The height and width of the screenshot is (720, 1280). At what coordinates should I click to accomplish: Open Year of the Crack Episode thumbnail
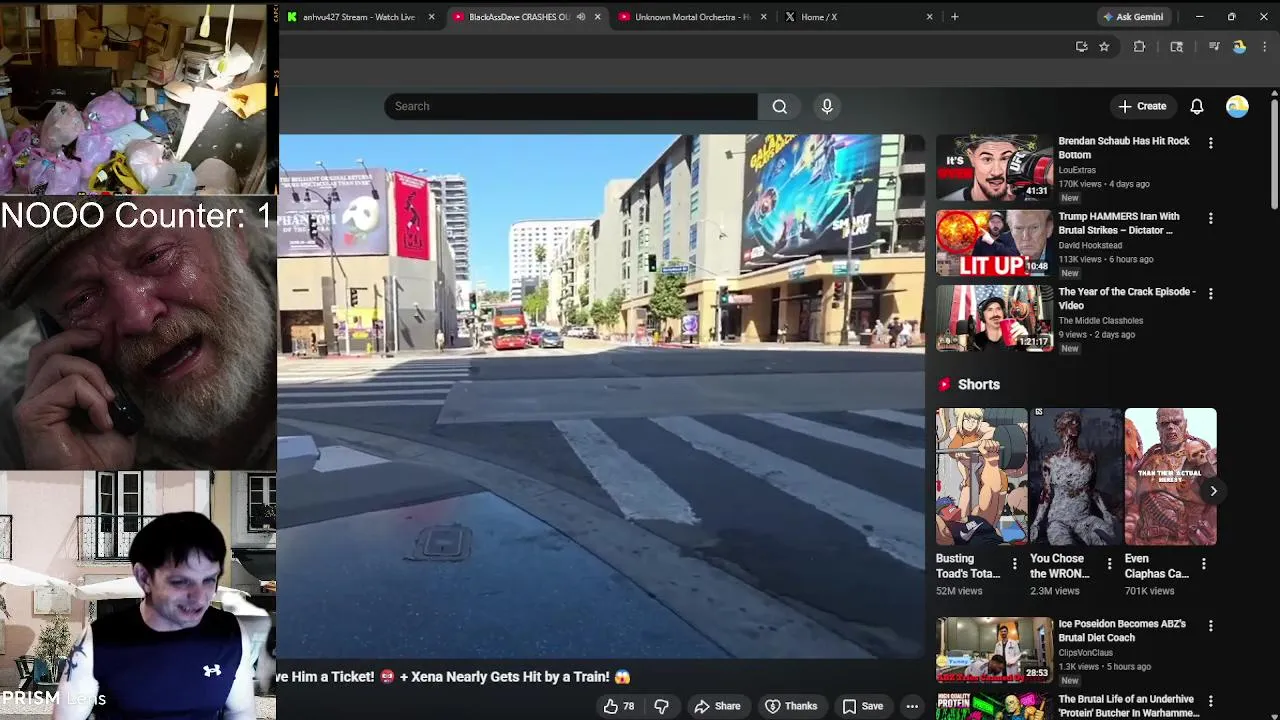[x=994, y=318]
